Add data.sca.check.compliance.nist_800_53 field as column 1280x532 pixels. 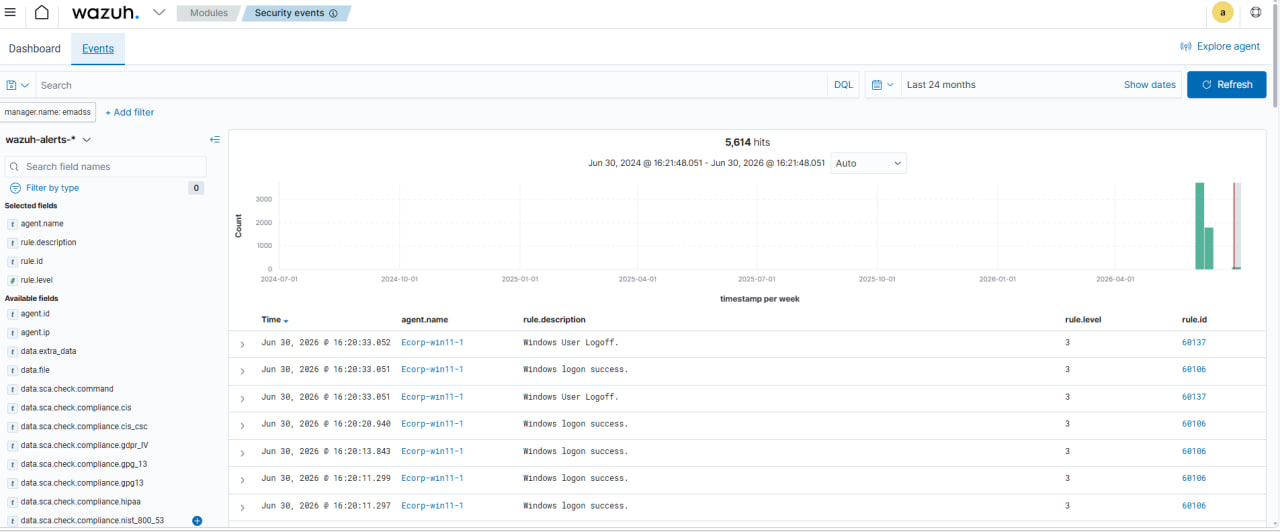click(197, 521)
